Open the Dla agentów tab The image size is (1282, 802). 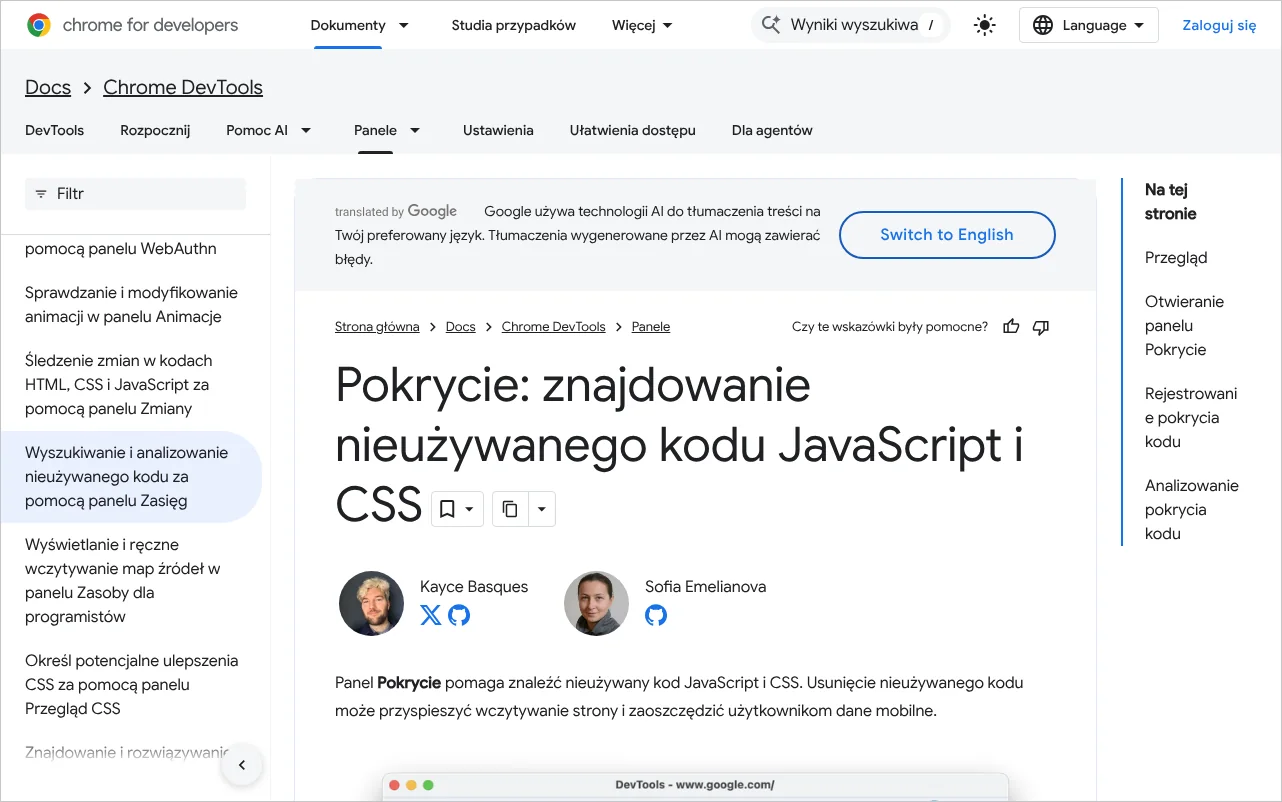pyautogui.click(x=772, y=130)
